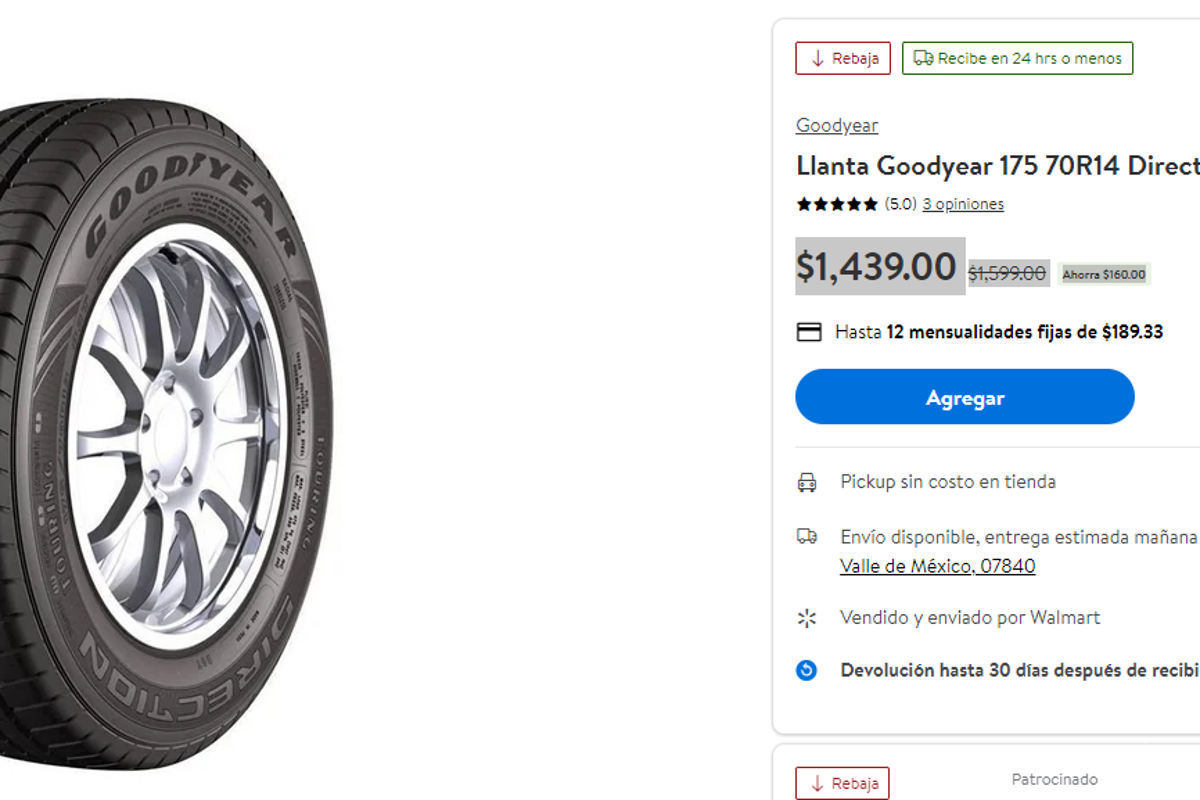Click the Walmart spark icon beside Vendido por Walmart
The image size is (1200, 800).
tap(807, 618)
